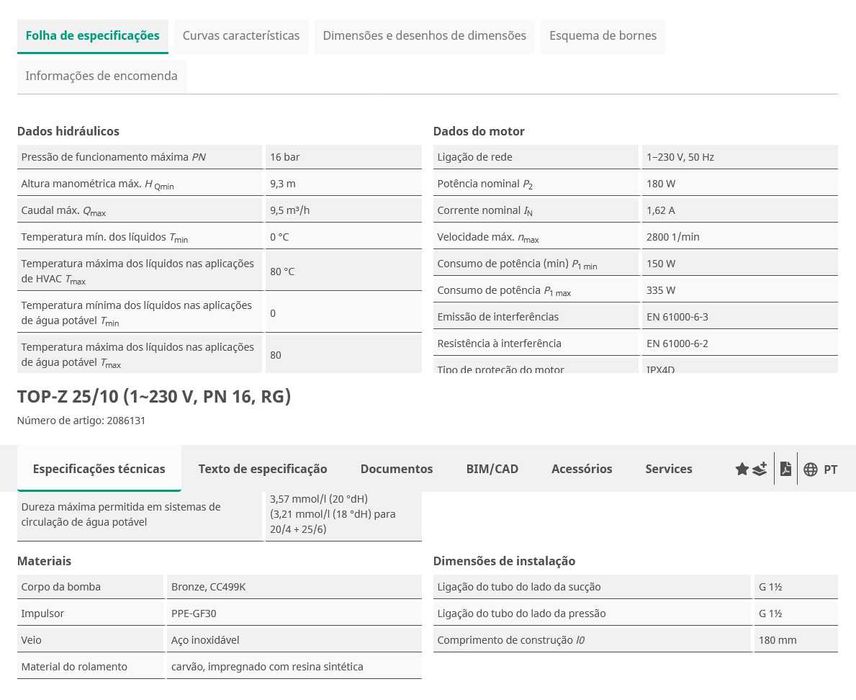Open the Services tab
Viewport: 856px width, 700px height.
pyautogui.click(x=668, y=468)
